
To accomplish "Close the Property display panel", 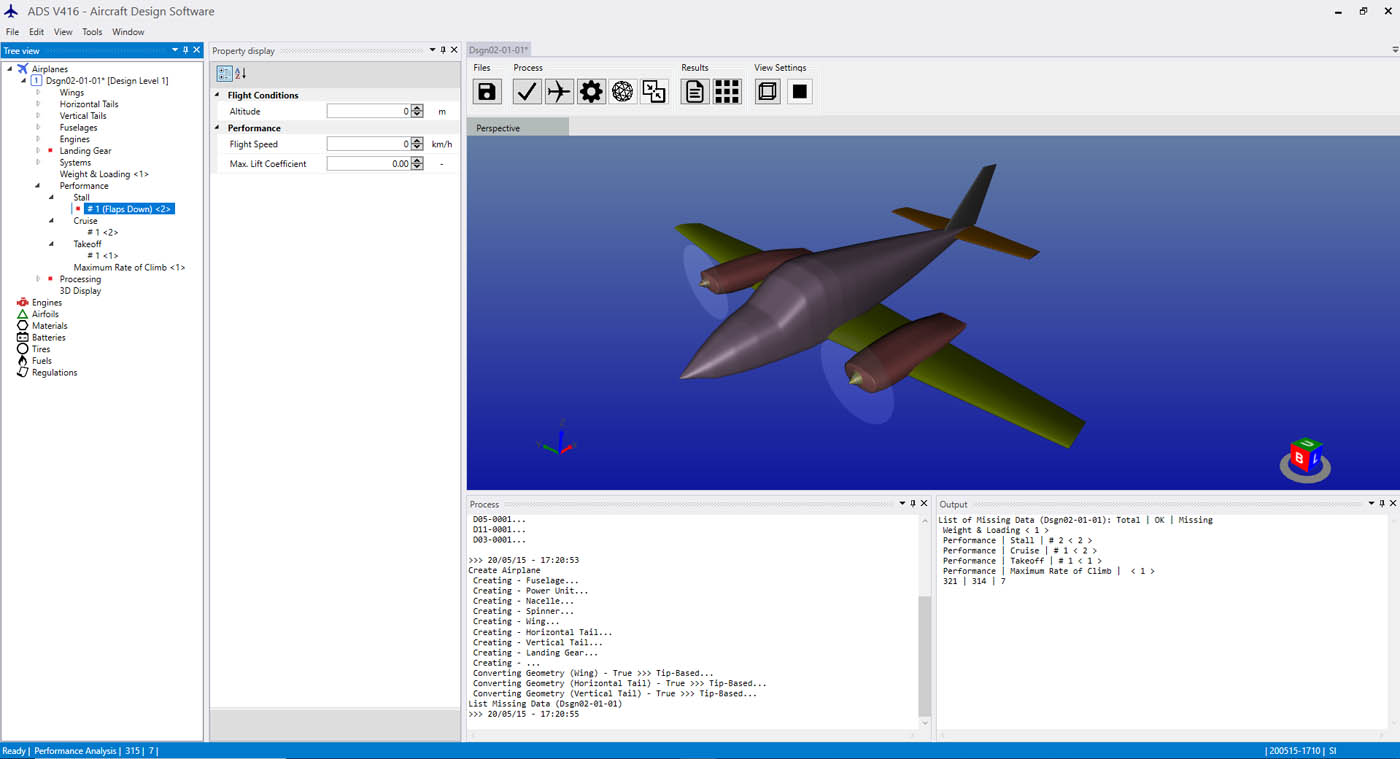I will (x=454, y=50).
